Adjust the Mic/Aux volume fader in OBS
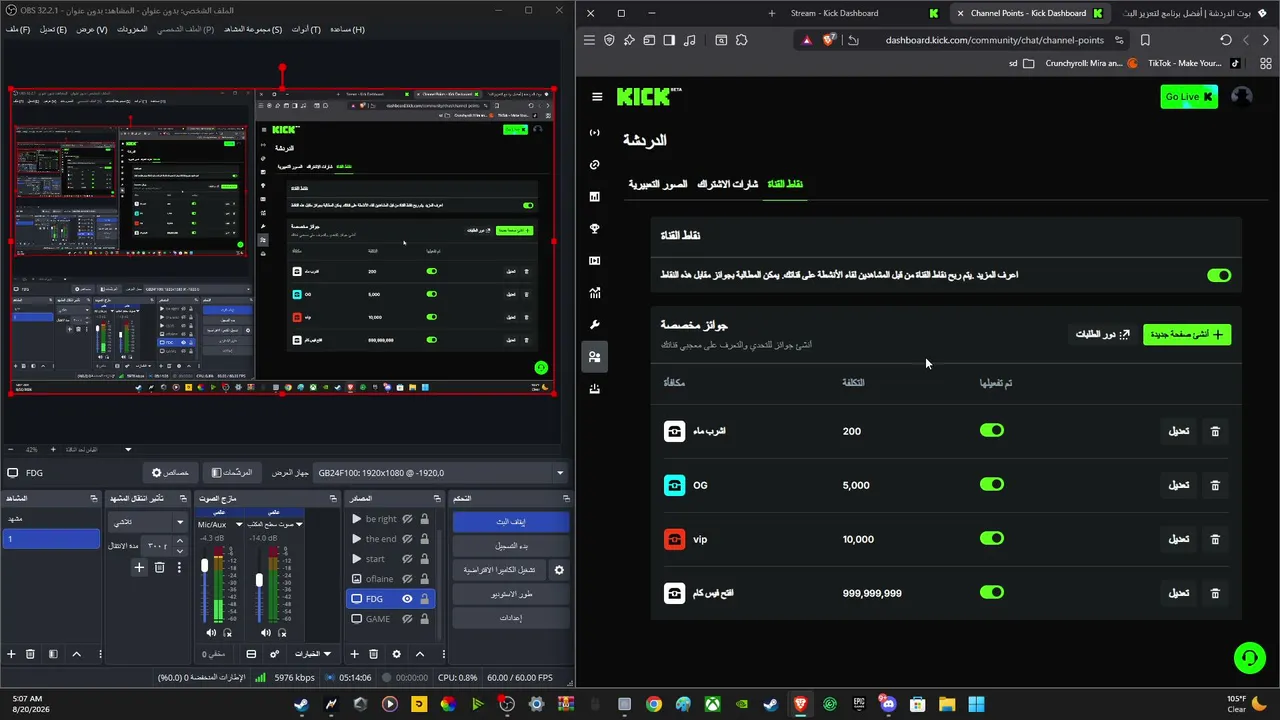Viewport: 1280px width, 720px height. point(205,566)
